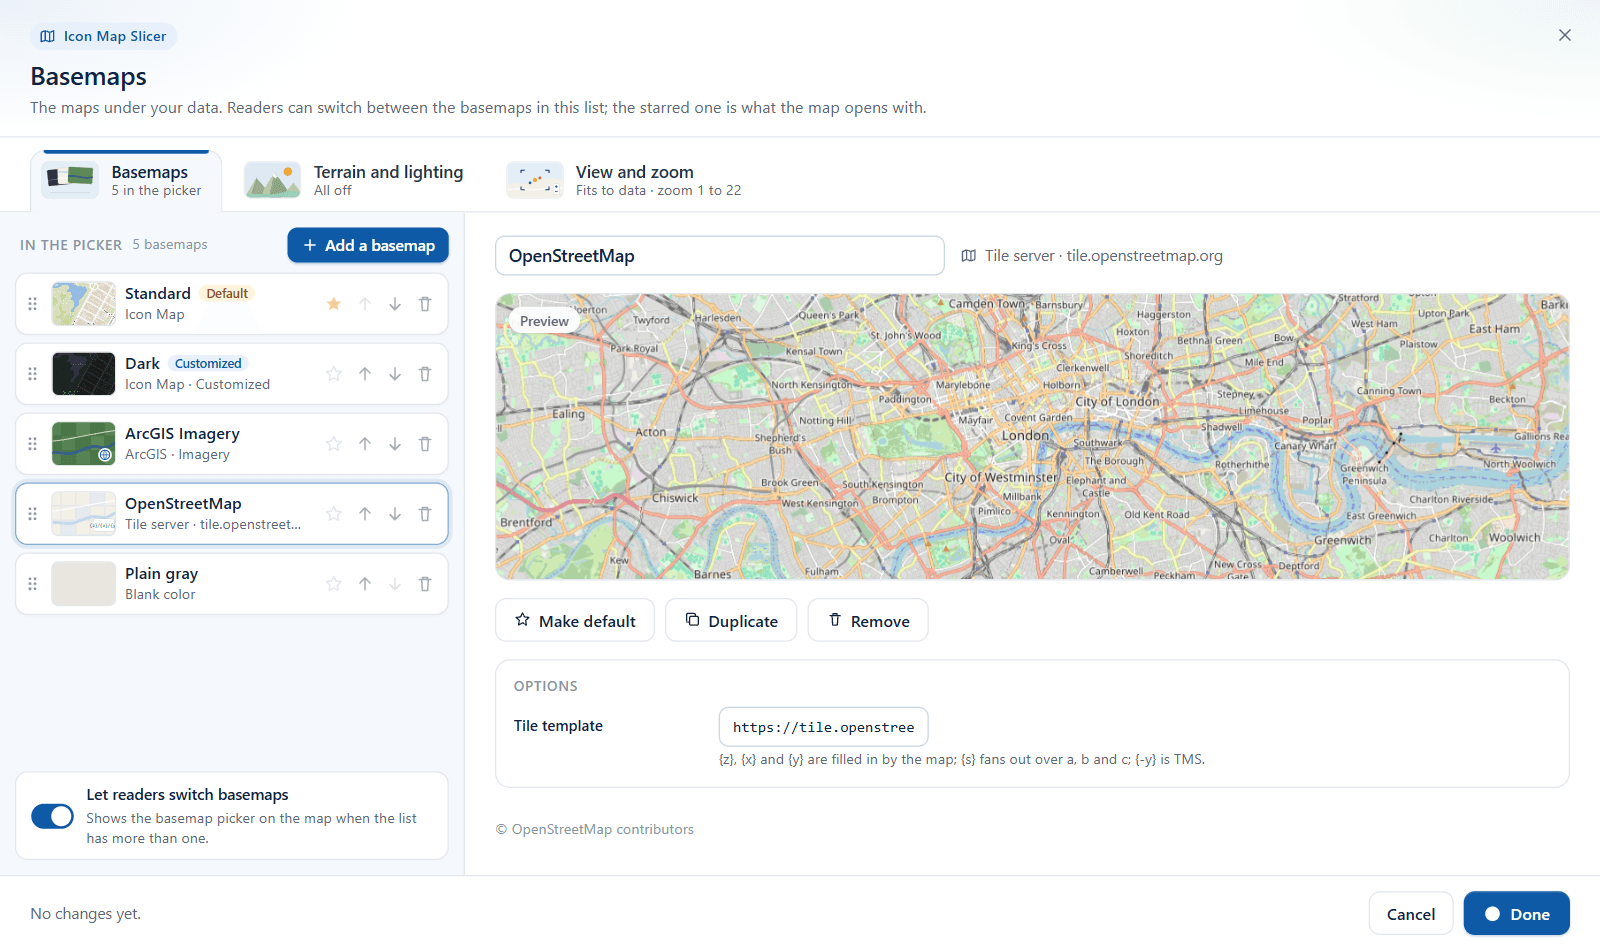
Task: Select the Dark basemap thumbnail
Action: (84, 374)
